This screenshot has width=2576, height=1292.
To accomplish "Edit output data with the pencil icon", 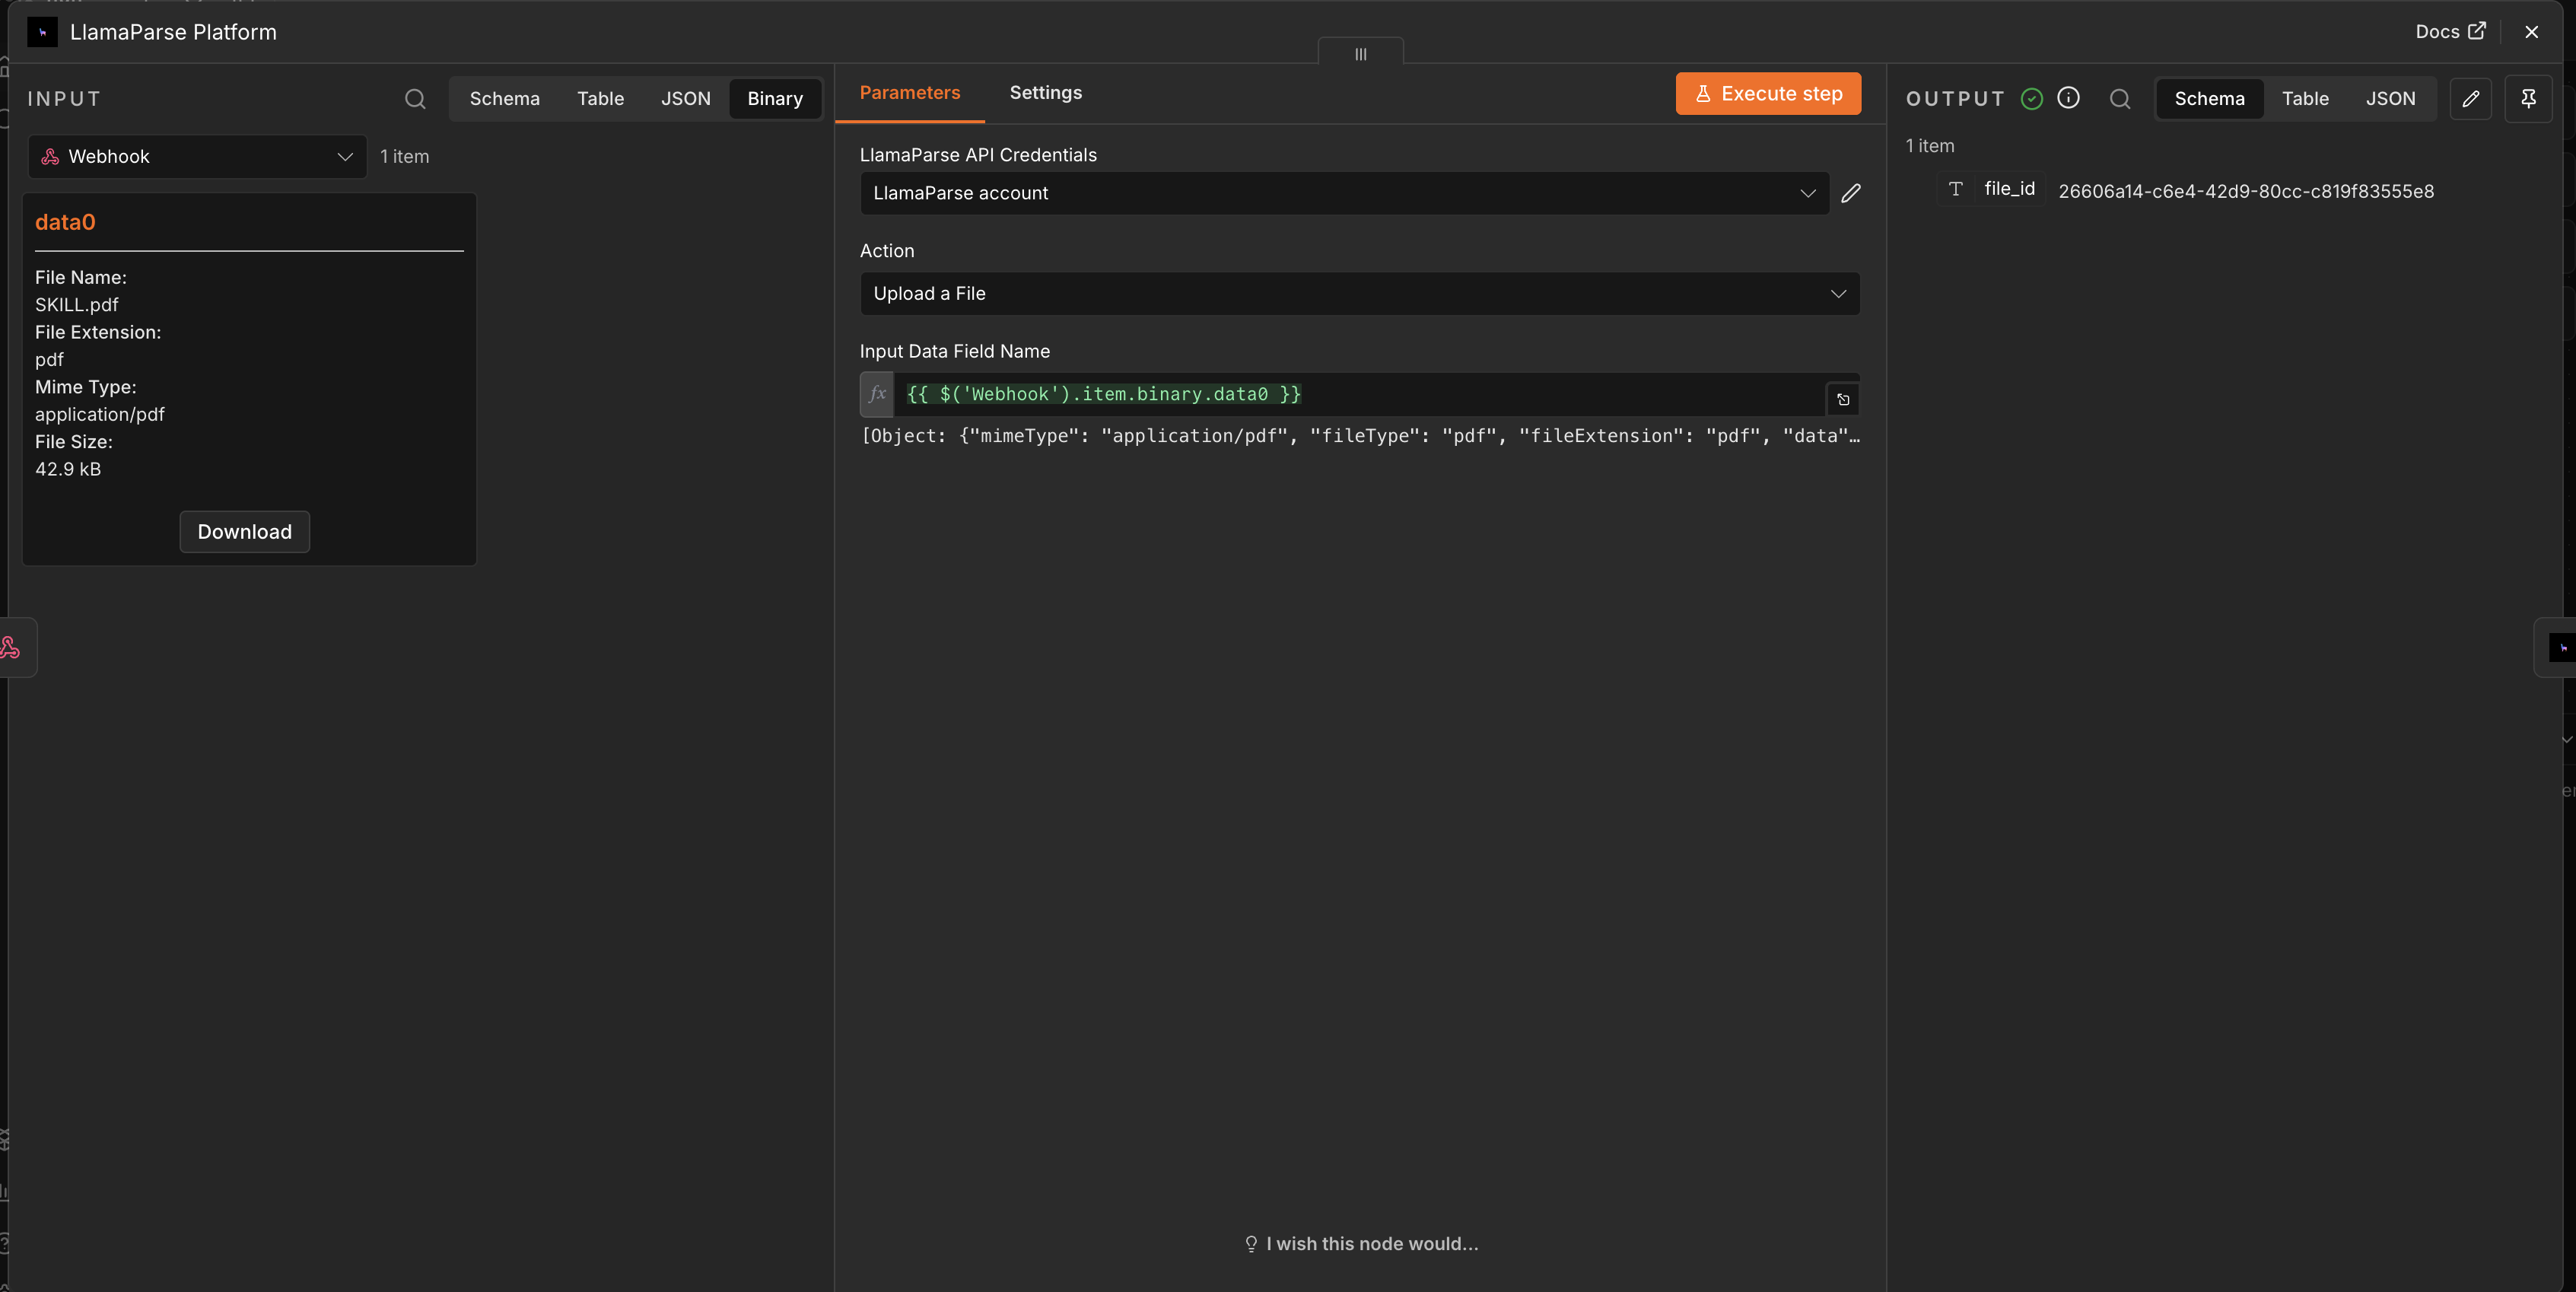I will (2471, 99).
